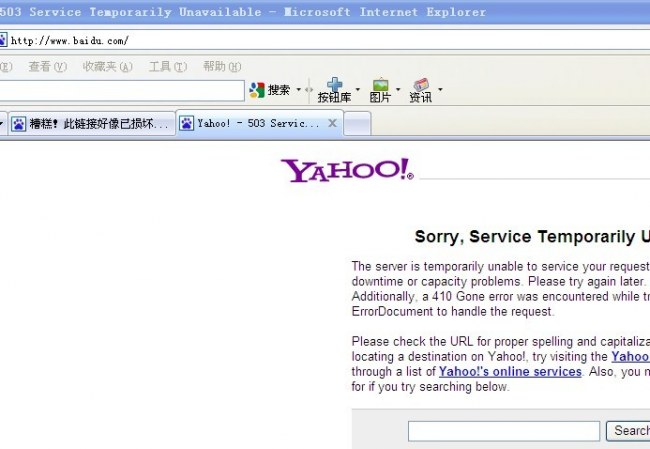
Task: Open the 按钮库 button gallery icon
Action: [335, 84]
